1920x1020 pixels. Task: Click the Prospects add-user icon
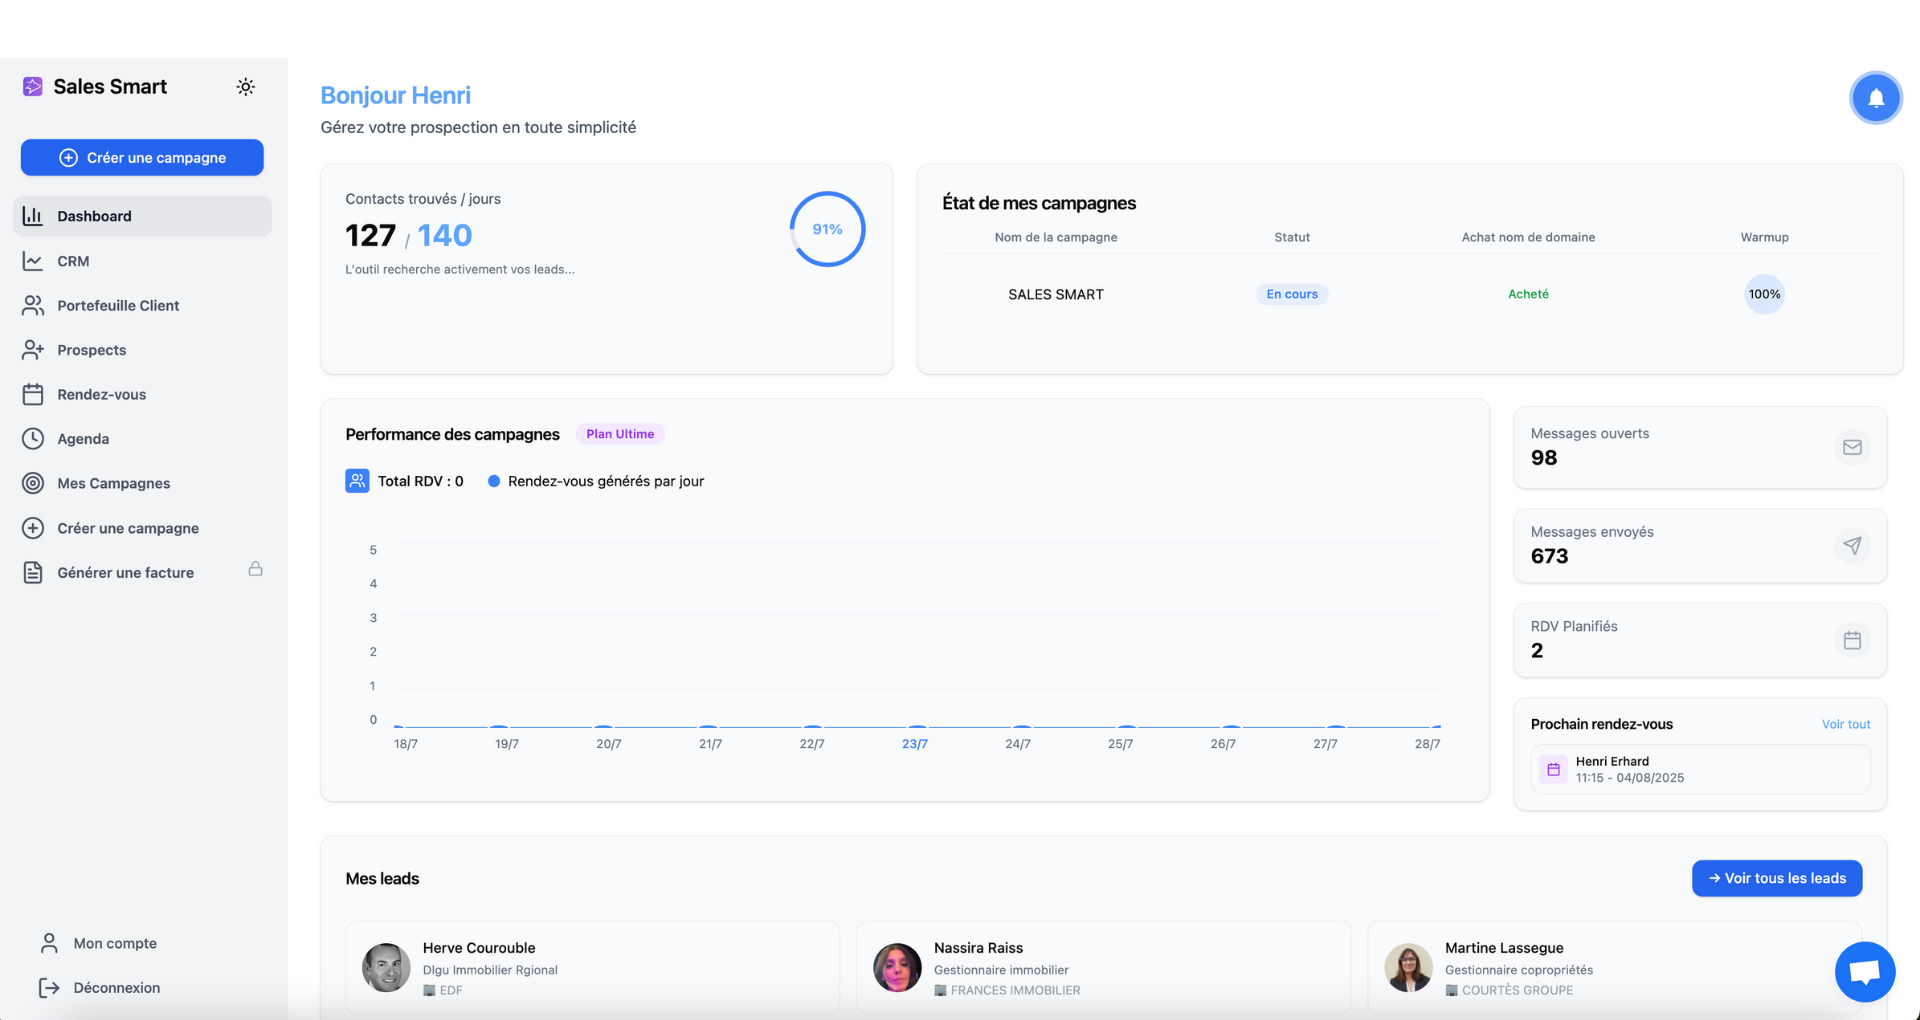click(33, 350)
